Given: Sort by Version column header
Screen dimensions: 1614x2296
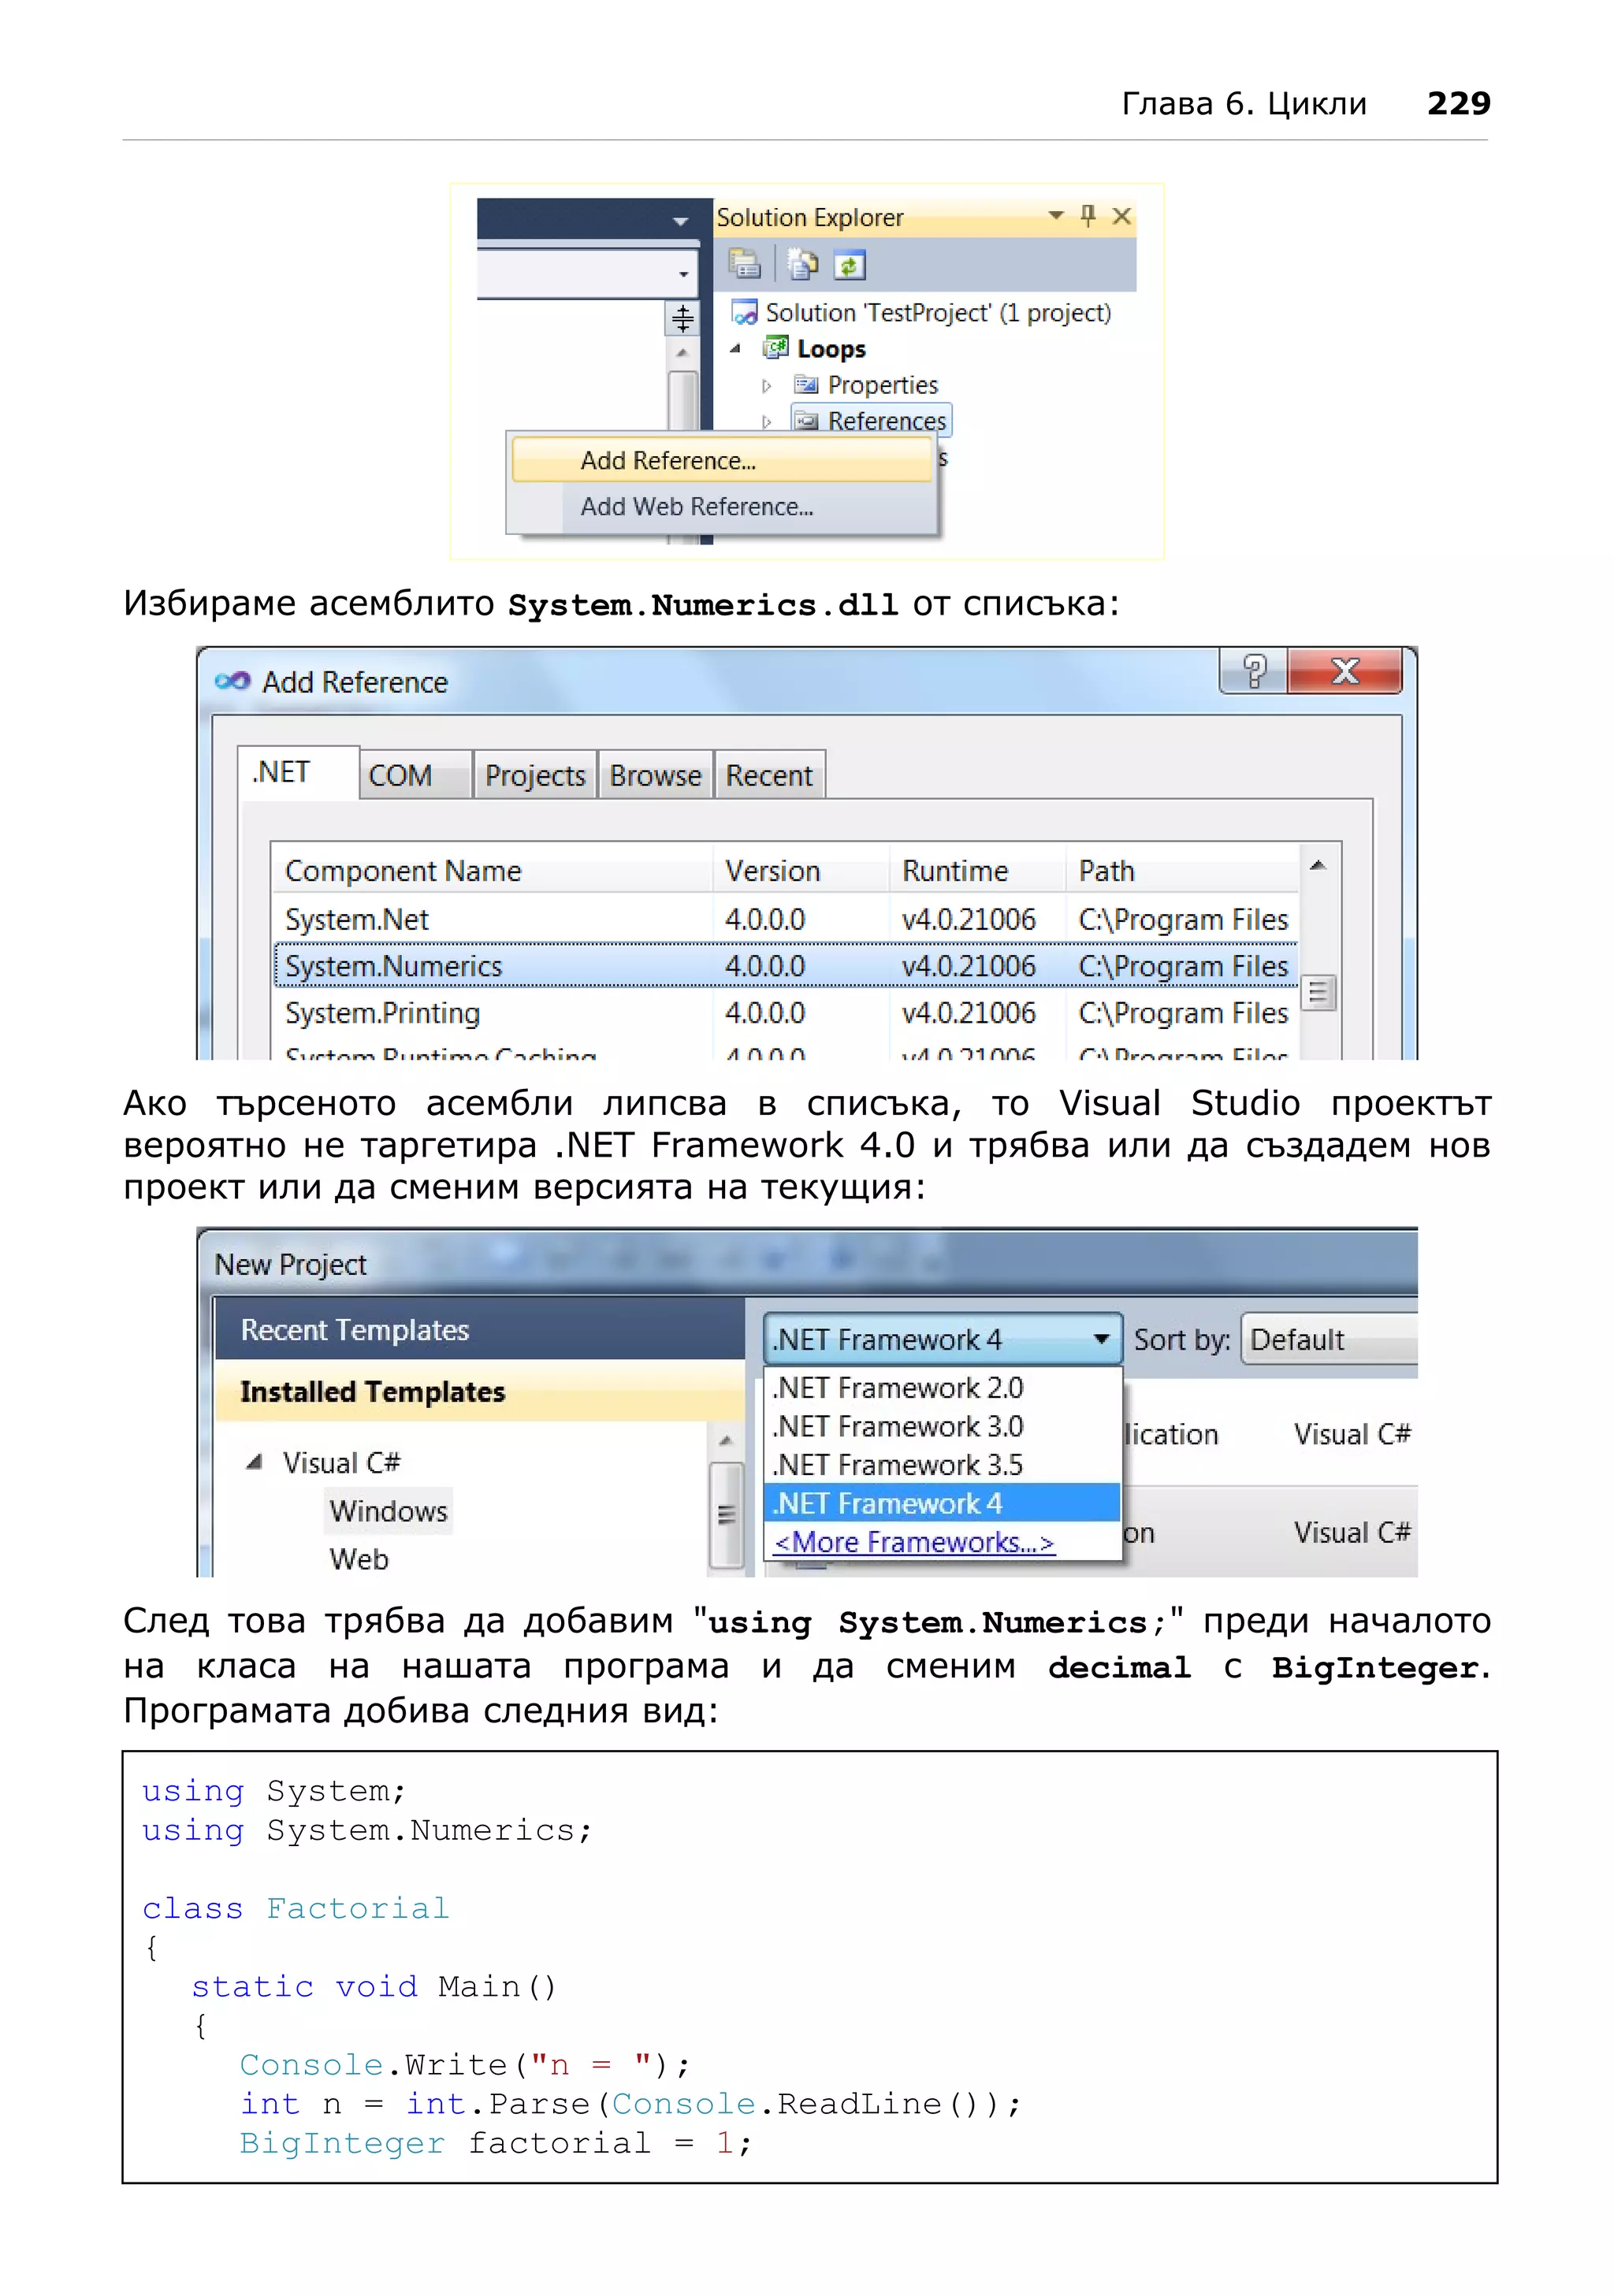Looking at the screenshot, I should click(801, 870).
